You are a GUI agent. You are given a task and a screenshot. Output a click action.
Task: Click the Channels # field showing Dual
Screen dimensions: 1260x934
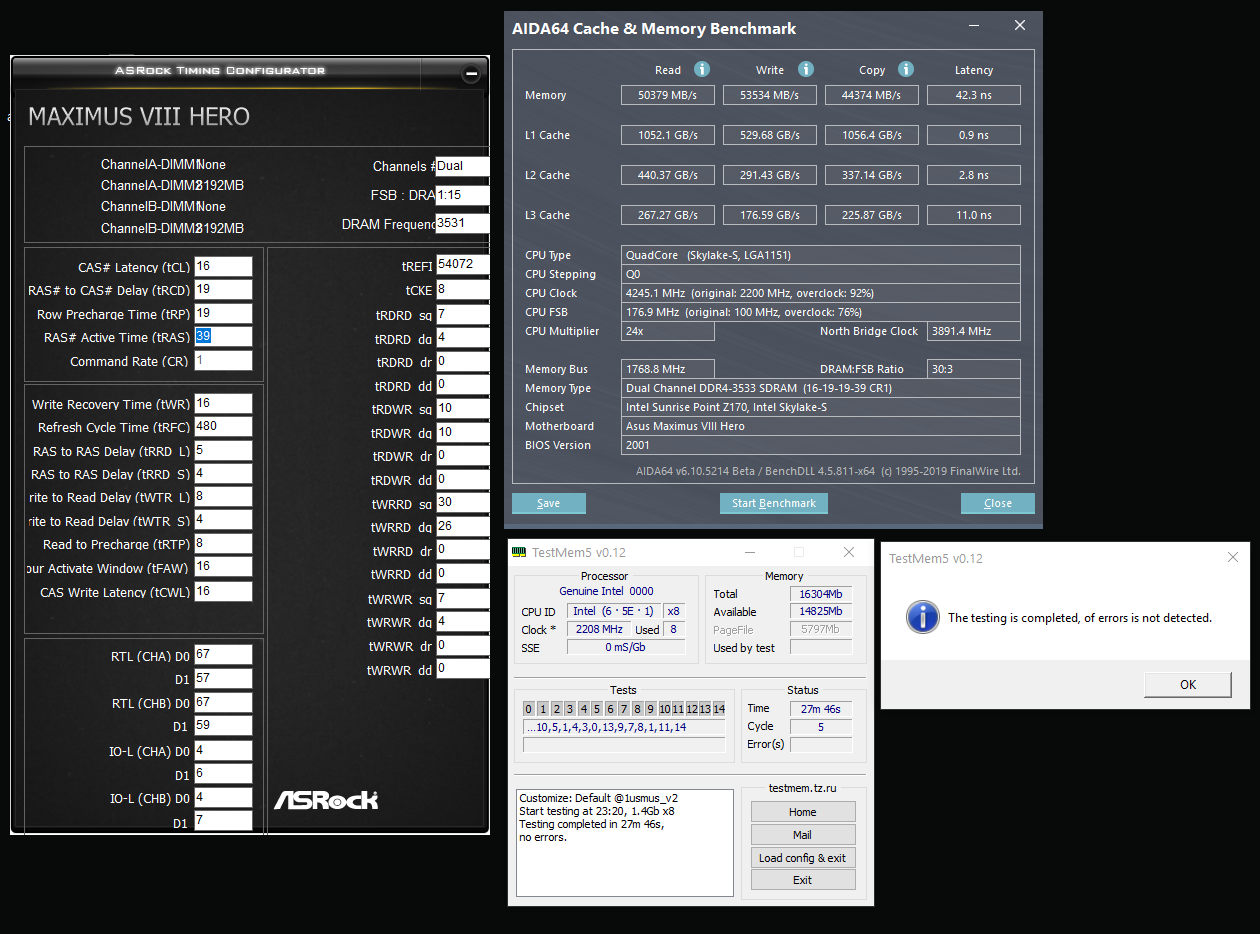(463, 166)
